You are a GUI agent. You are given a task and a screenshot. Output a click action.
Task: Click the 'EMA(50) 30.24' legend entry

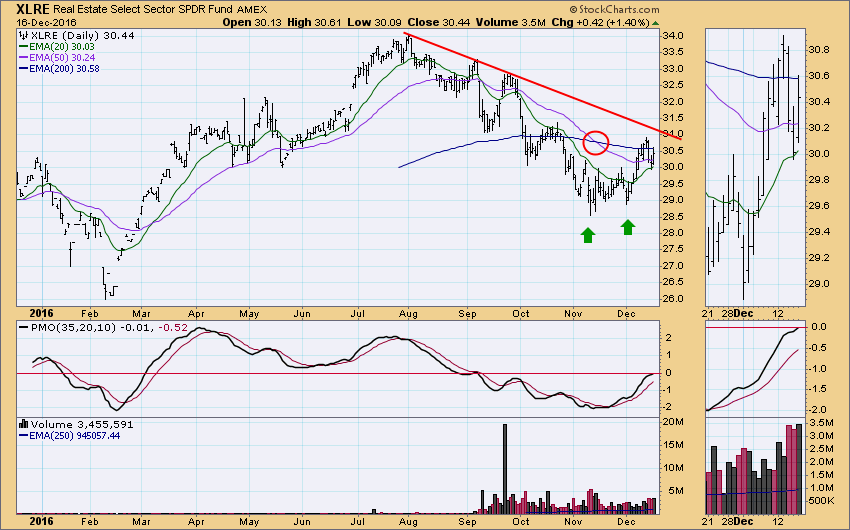(62, 57)
